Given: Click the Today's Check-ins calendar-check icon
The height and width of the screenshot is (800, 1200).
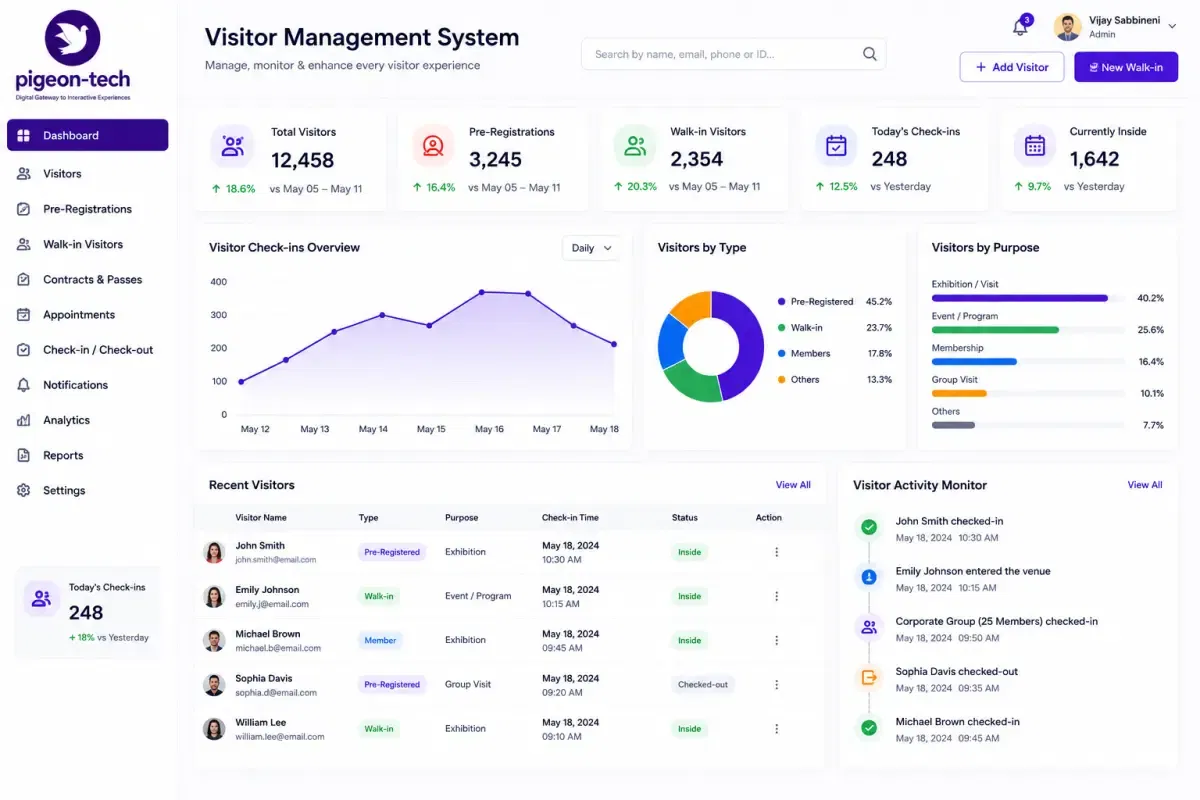Looking at the screenshot, I should tap(836, 146).
